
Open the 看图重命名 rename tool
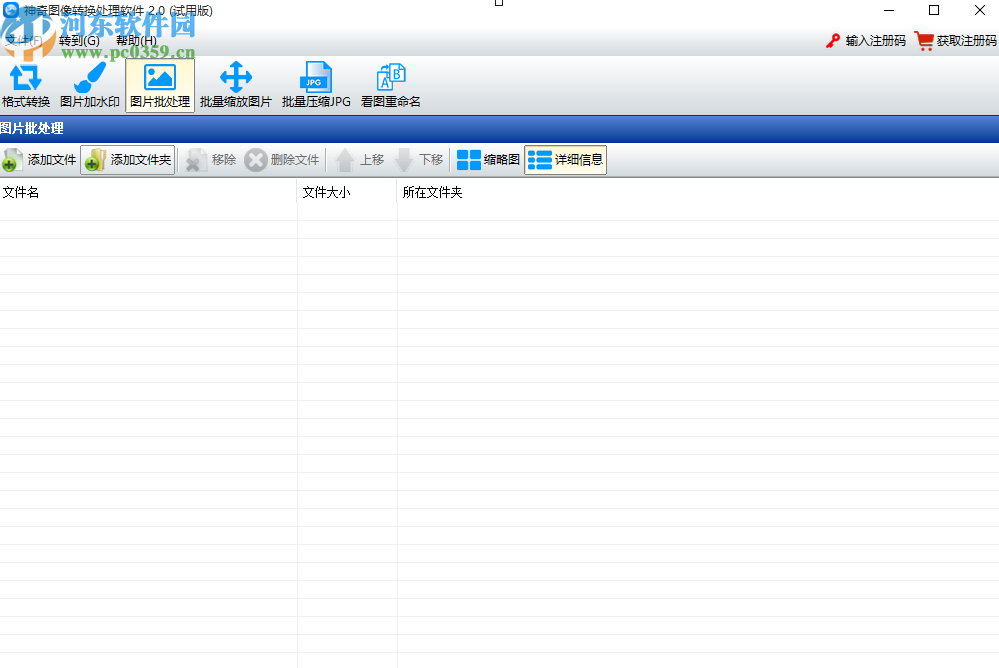391,85
